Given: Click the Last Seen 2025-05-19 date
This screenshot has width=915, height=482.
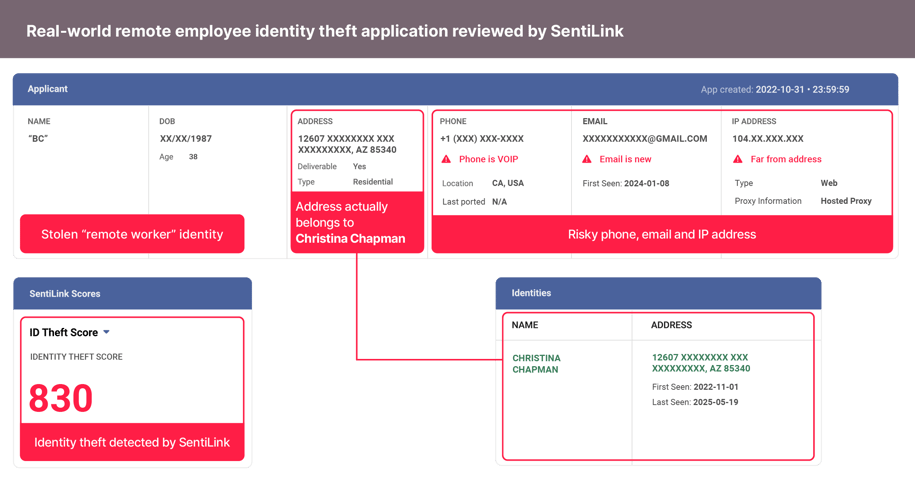Looking at the screenshot, I should pos(716,402).
